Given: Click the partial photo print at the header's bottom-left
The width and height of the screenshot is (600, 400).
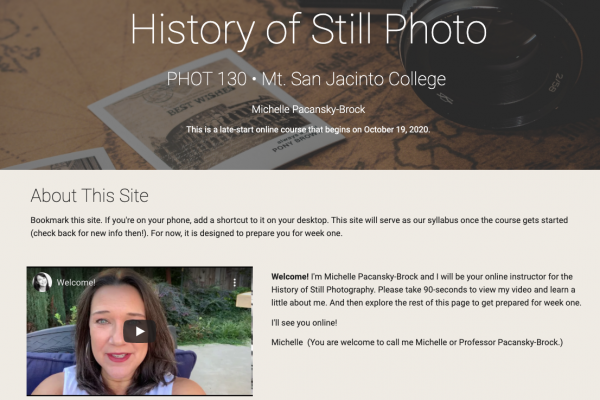Looking at the screenshot, I should point(61,159).
